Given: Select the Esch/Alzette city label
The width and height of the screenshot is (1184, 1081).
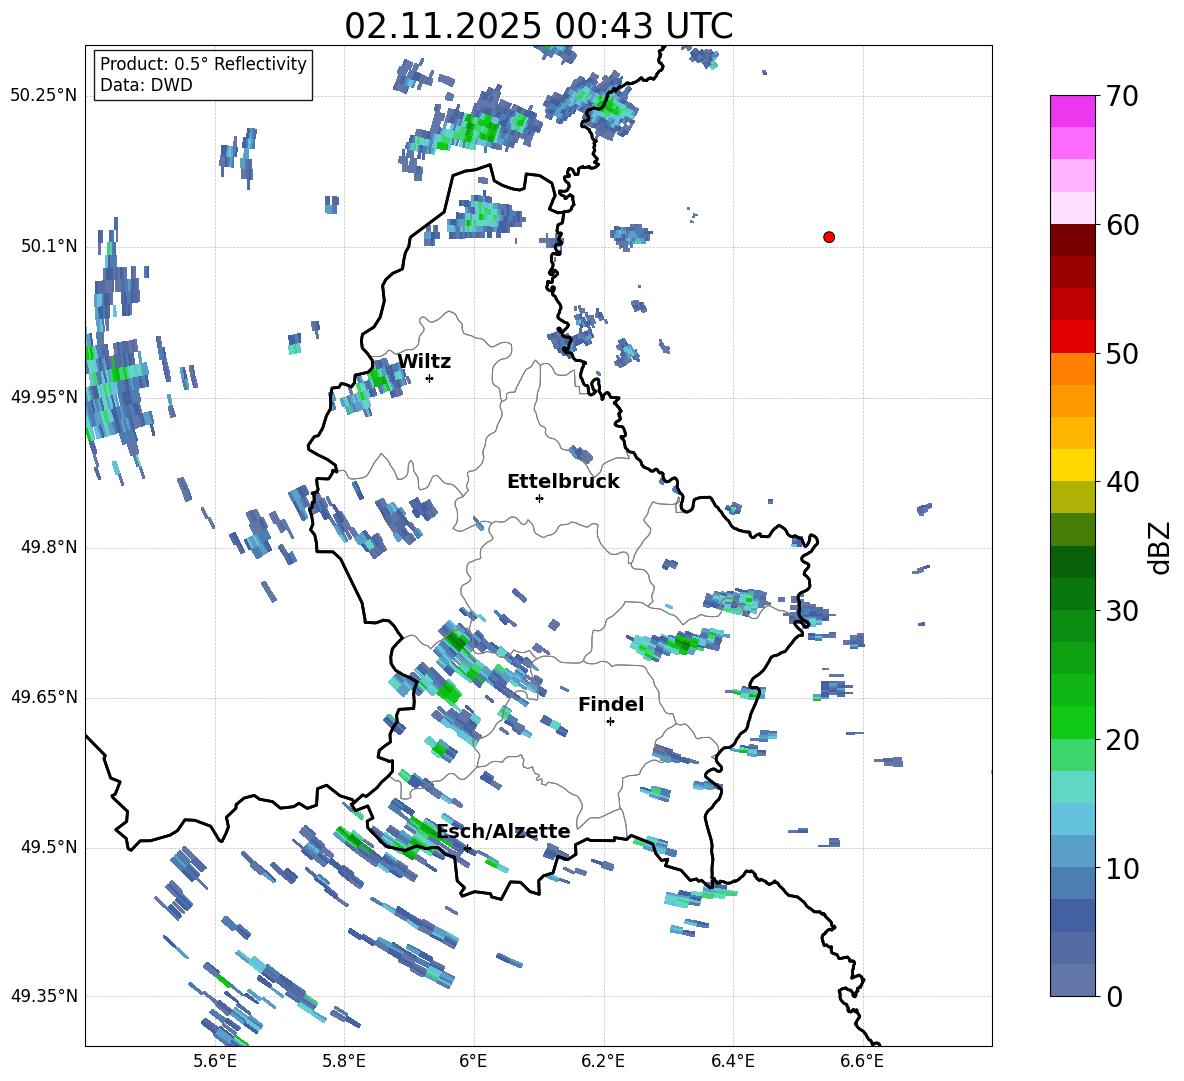Looking at the screenshot, I should [503, 832].
